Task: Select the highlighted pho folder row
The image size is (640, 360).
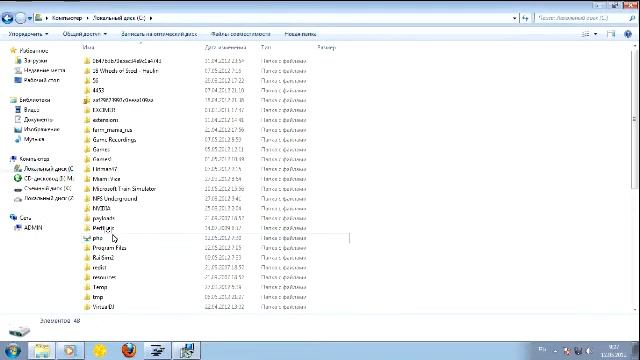Action: [216, 238]
